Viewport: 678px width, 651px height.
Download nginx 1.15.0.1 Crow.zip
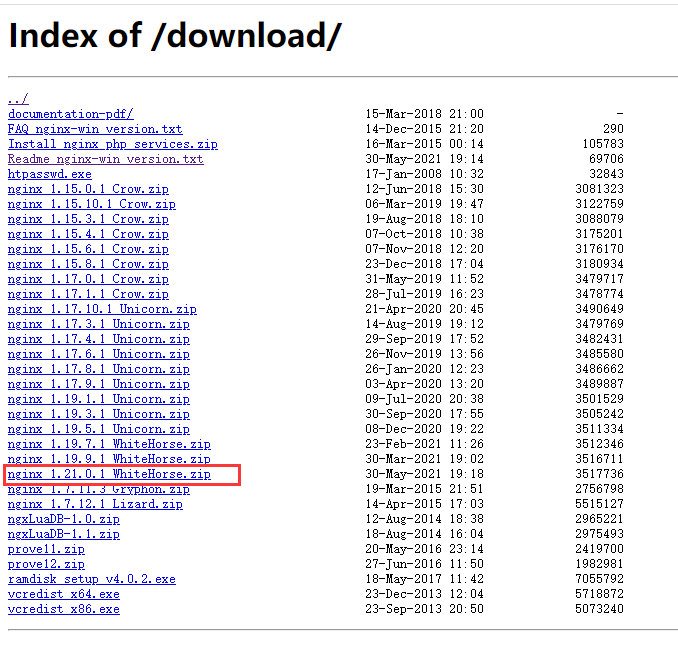[x=88, y=189]
